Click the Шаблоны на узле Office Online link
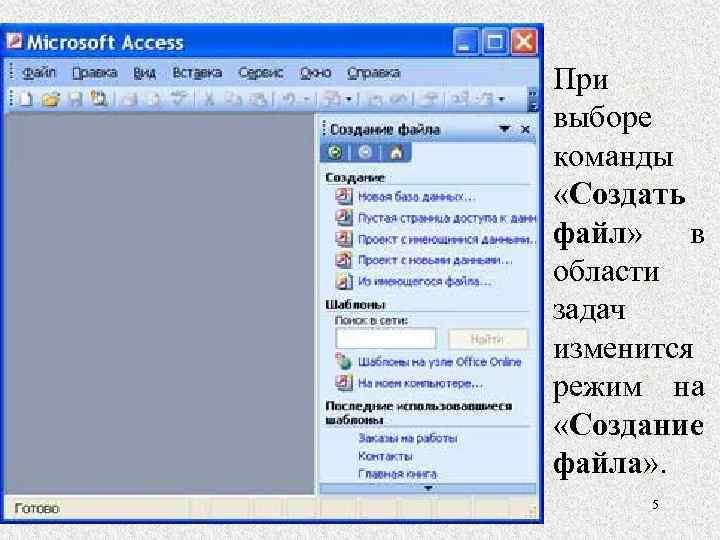This screenshot has width=720, height=540. (x=439, y=362)
